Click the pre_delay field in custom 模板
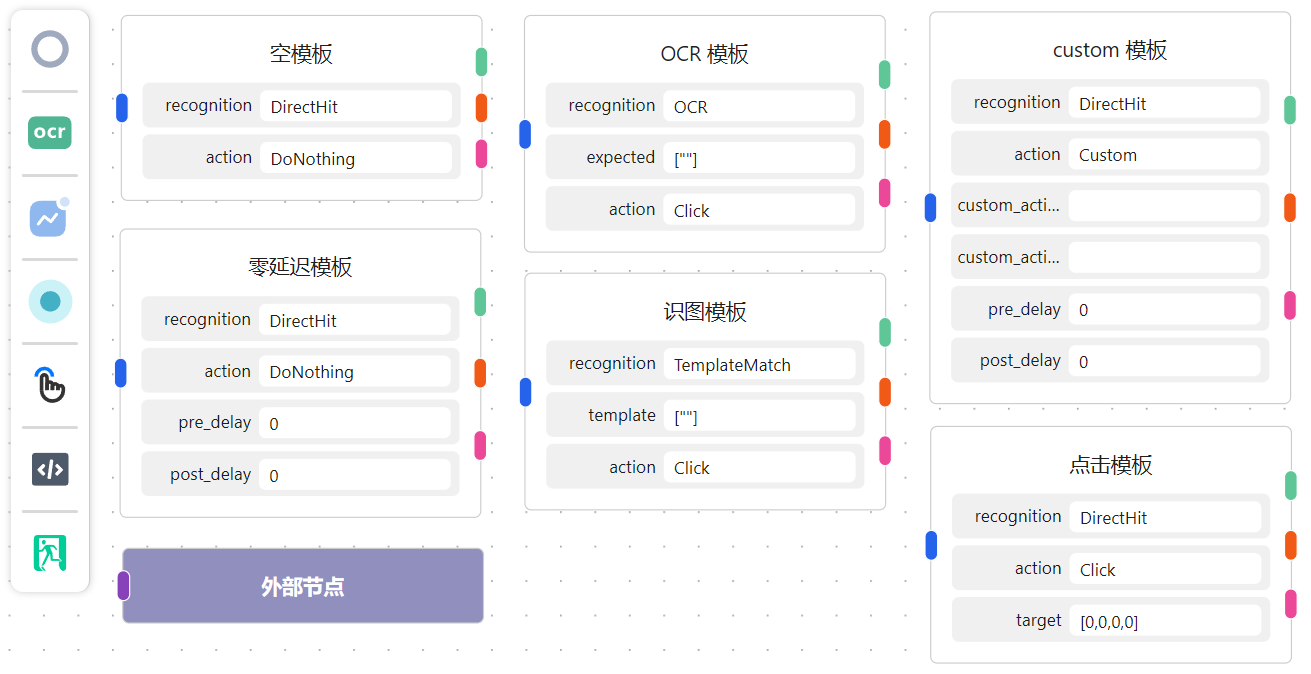This screenshot has width=1311, height=674. coord(1163,309)
